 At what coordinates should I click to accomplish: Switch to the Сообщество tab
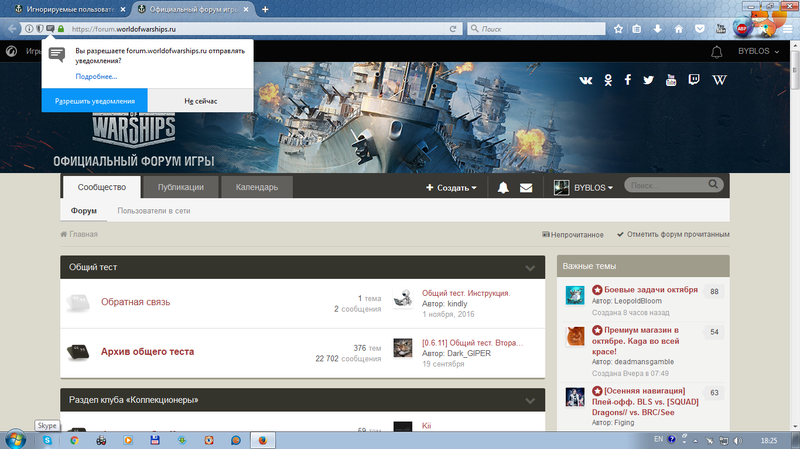102,187
